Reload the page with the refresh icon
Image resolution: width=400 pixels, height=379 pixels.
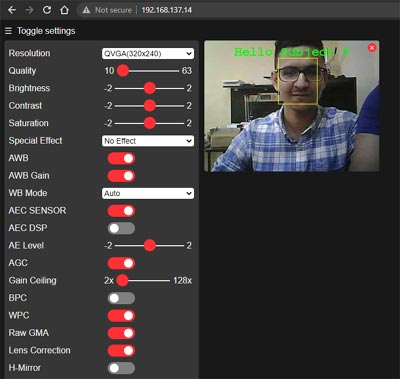coord(47,10)
